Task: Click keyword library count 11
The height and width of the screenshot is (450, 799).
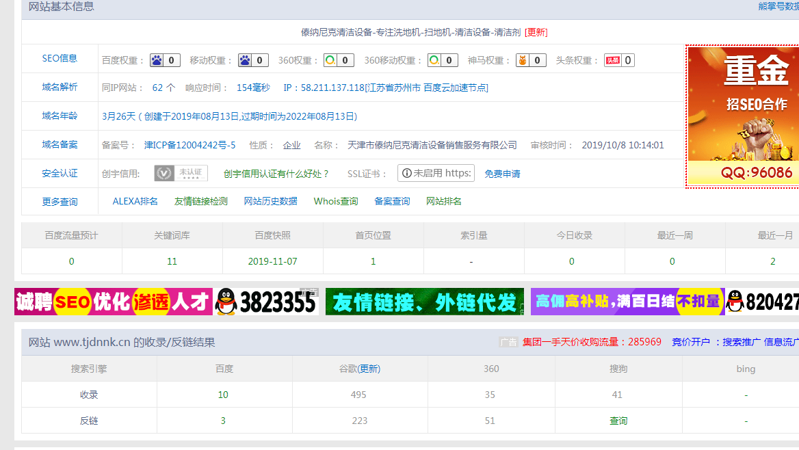Action: tap(172, 261)
